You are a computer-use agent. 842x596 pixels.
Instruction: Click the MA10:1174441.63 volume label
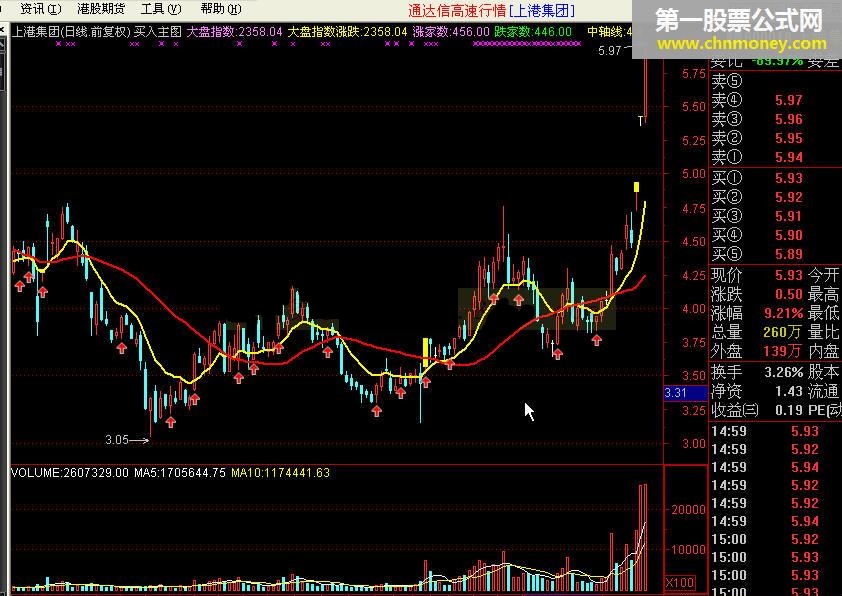(280, 473)
